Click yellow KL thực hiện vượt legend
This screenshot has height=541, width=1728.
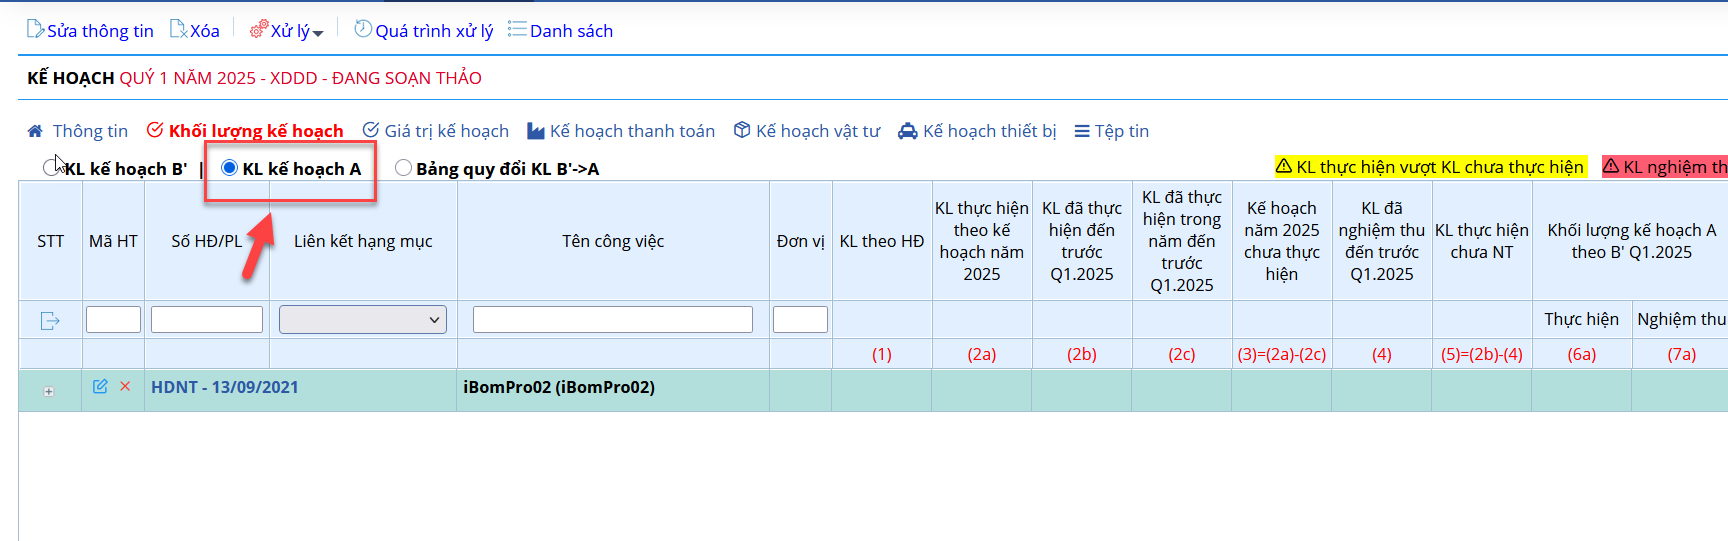coord(1429,167)
